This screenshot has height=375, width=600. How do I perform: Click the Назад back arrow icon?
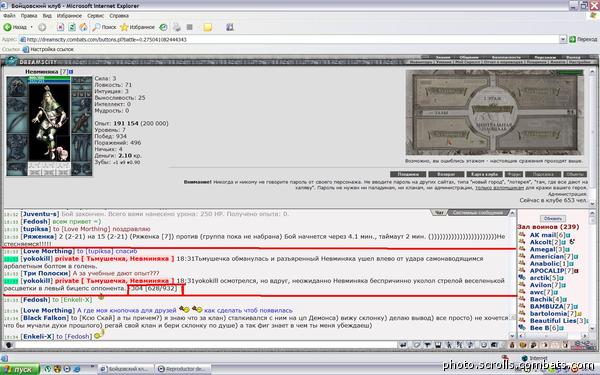coord(7,27)
